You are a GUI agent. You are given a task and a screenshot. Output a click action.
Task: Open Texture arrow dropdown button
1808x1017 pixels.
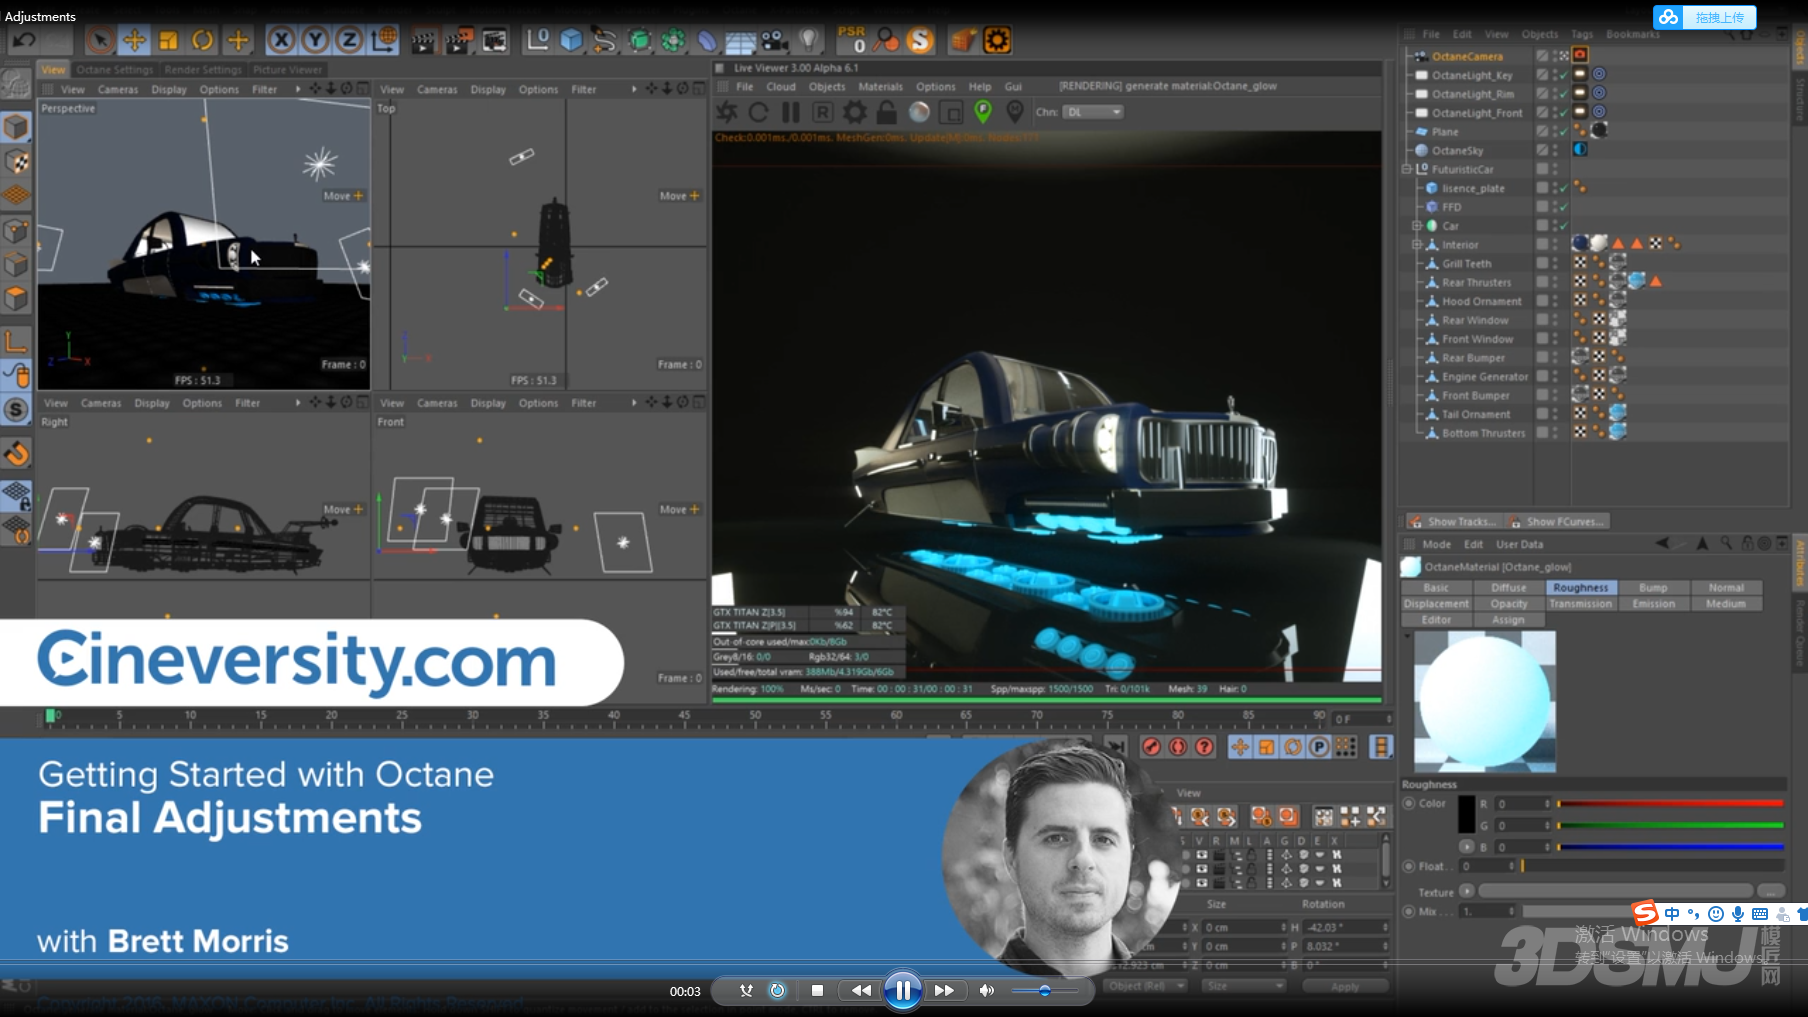click(x=1467, y=891)
